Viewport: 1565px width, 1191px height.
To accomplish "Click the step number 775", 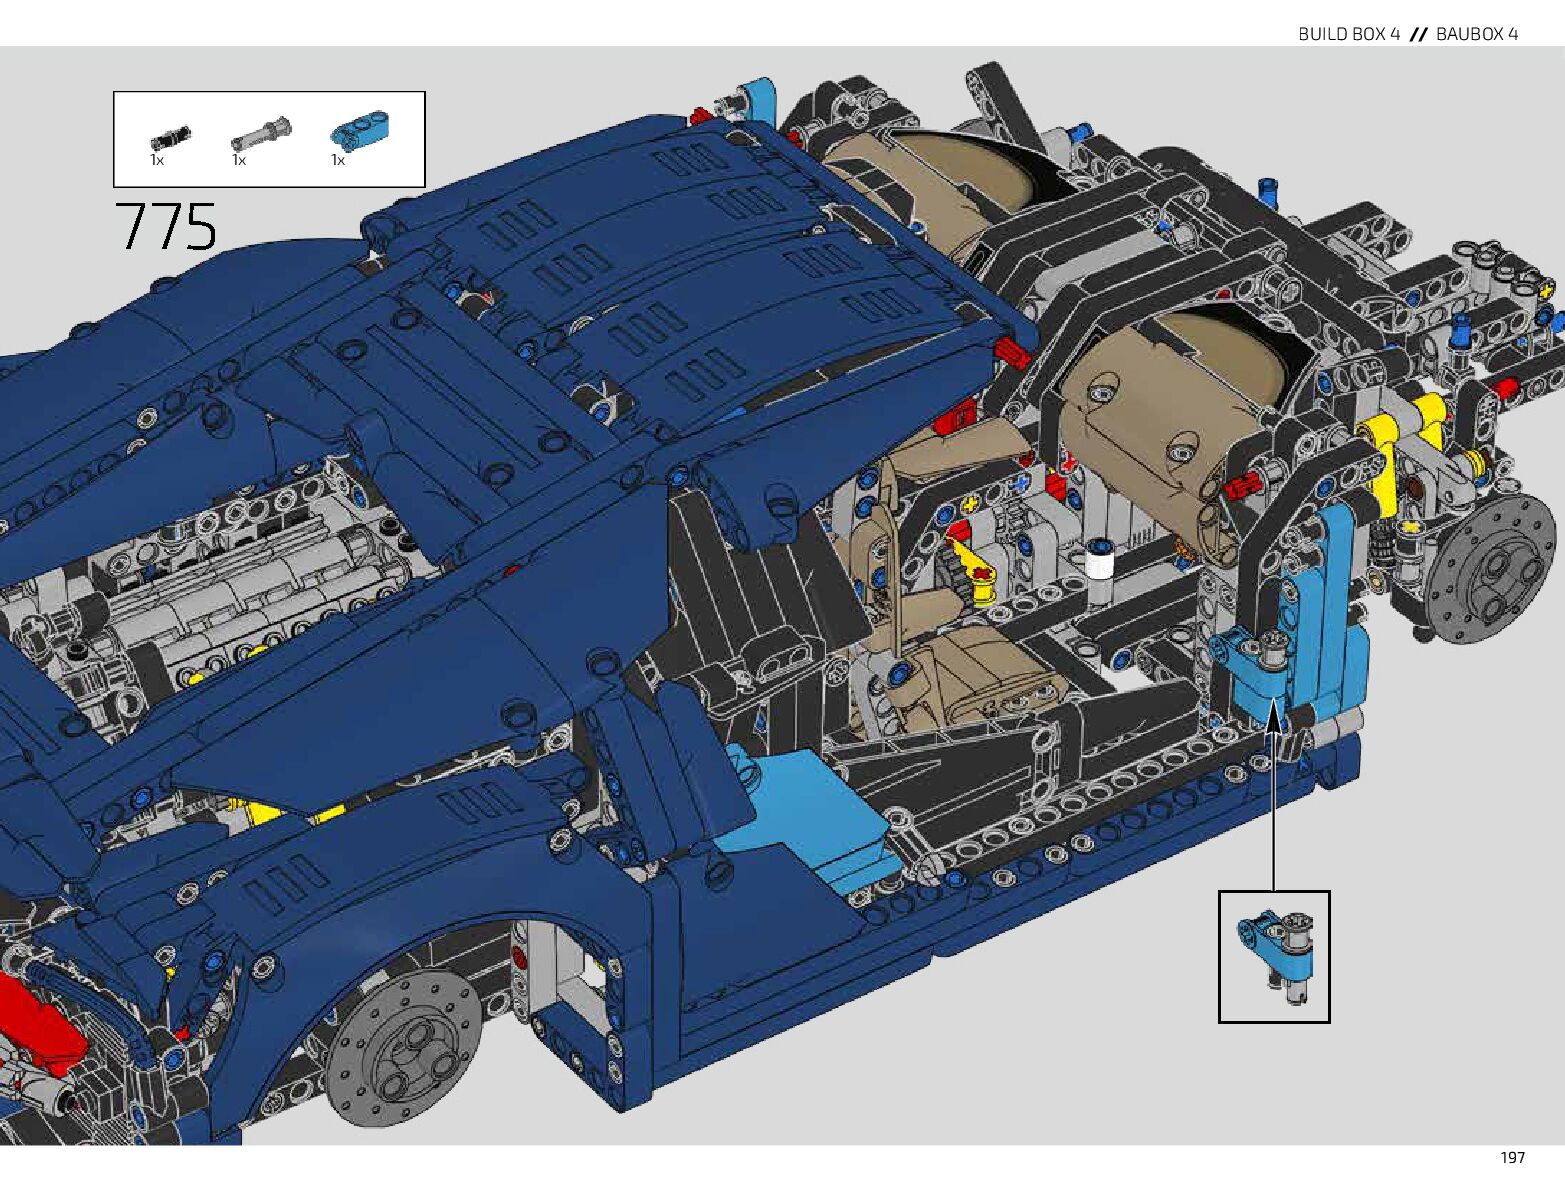I will tap(166, 227).
